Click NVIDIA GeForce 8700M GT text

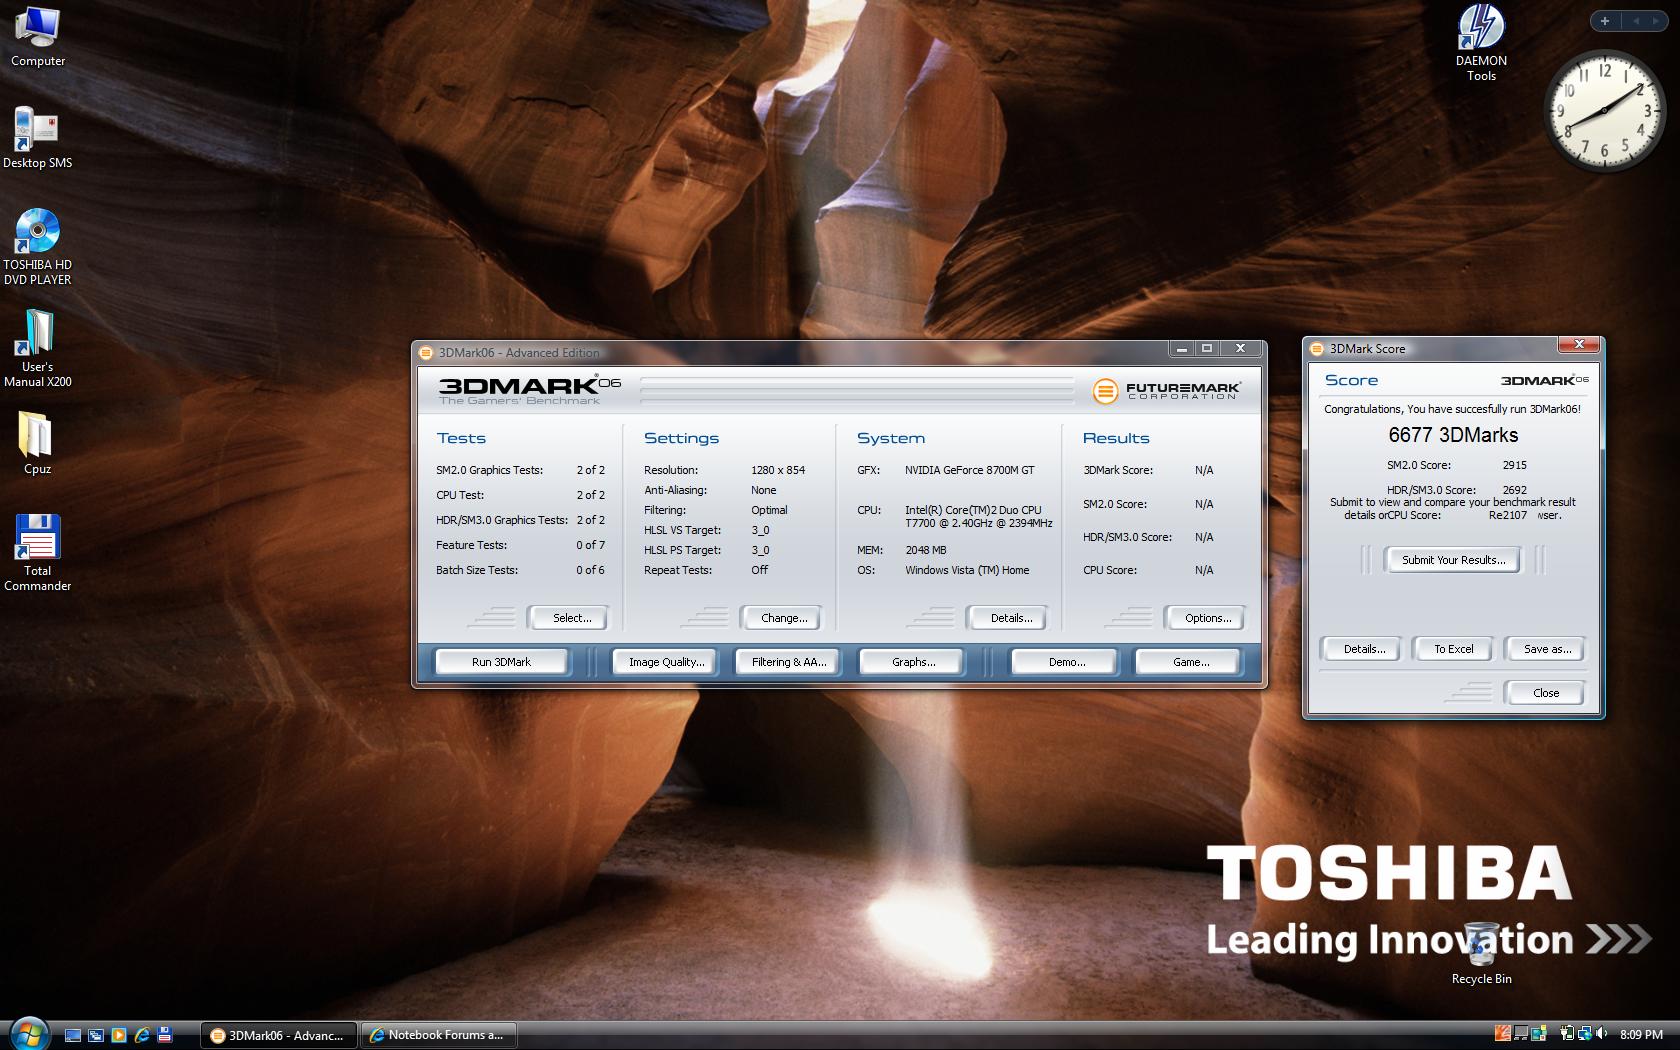tap(970, 470)
